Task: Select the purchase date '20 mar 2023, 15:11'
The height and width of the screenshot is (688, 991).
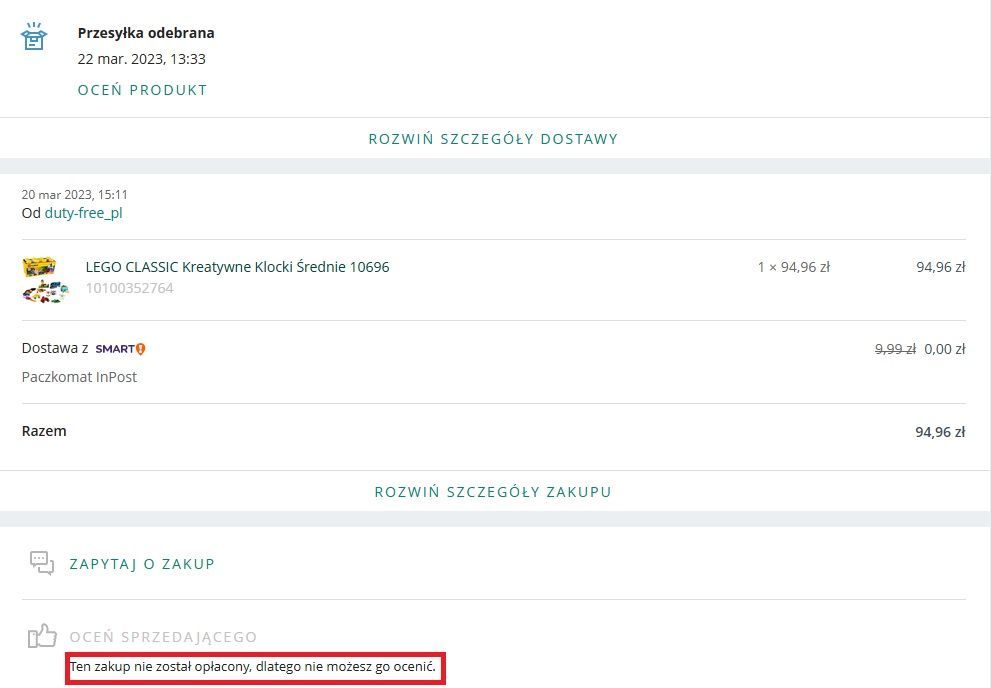Action: pos(75,195)
